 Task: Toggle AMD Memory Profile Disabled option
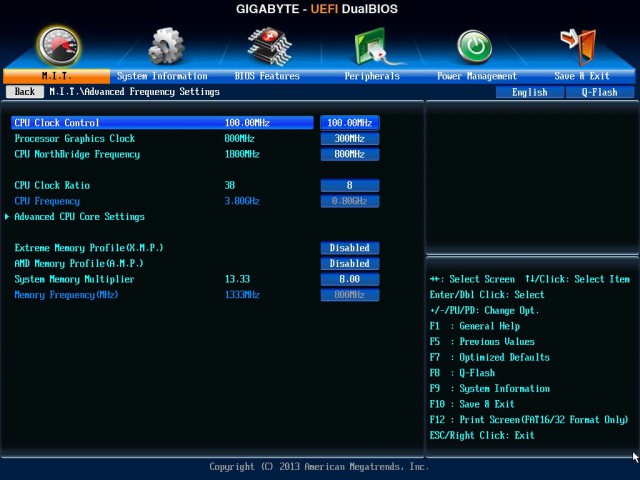coord(350,264)
